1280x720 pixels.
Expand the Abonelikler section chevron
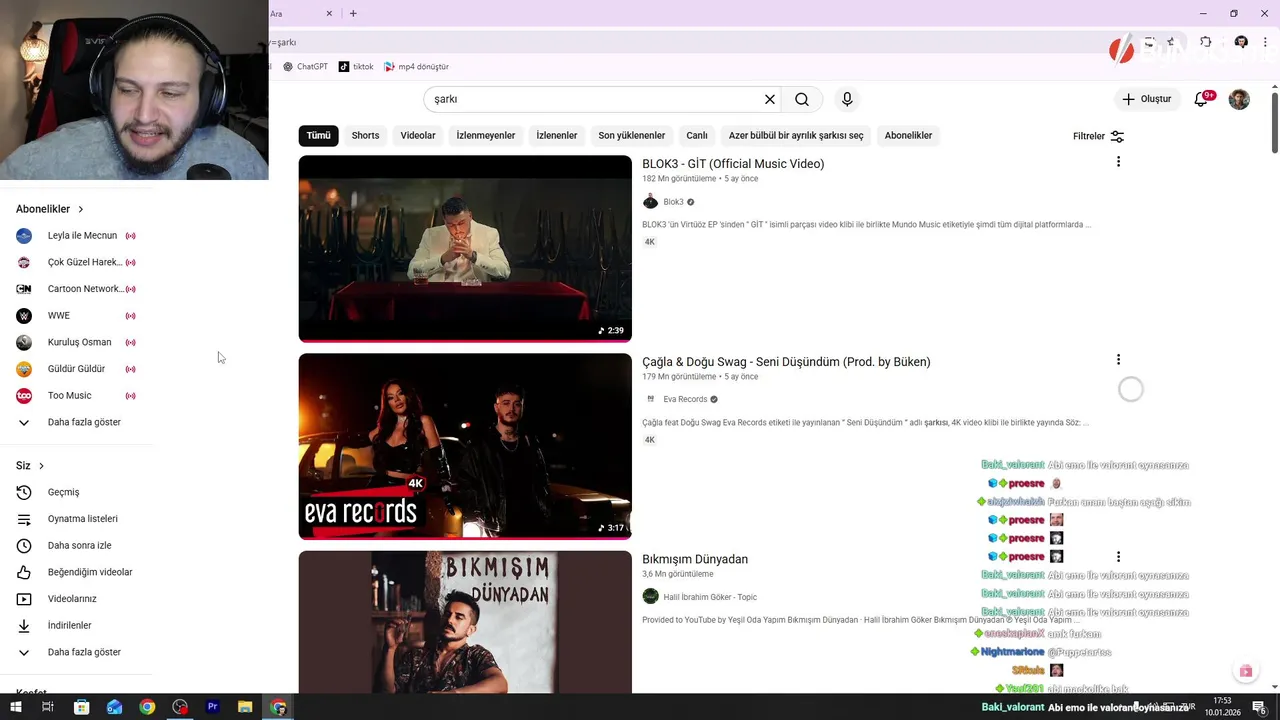point(80,209)
